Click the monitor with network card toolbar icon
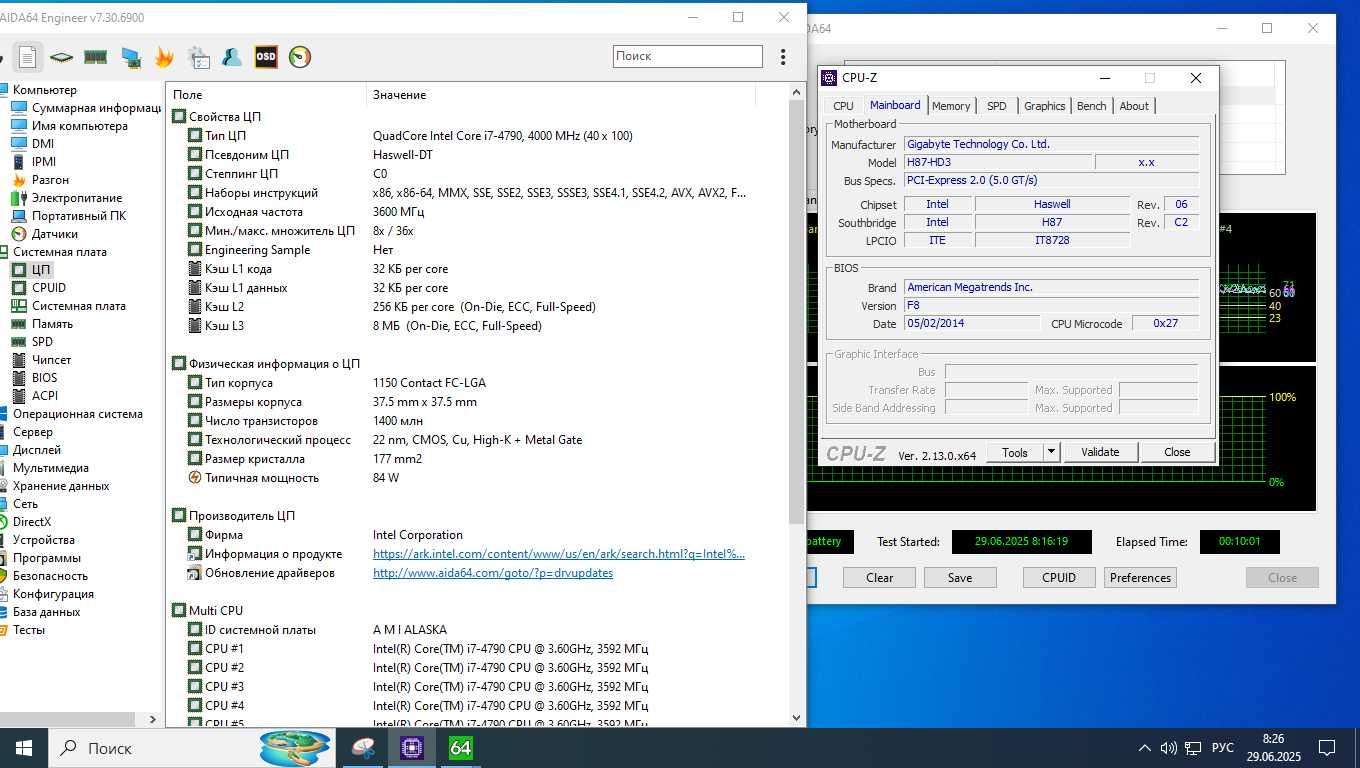Screen dimensions: 1360x768 (x=130, y=57)
